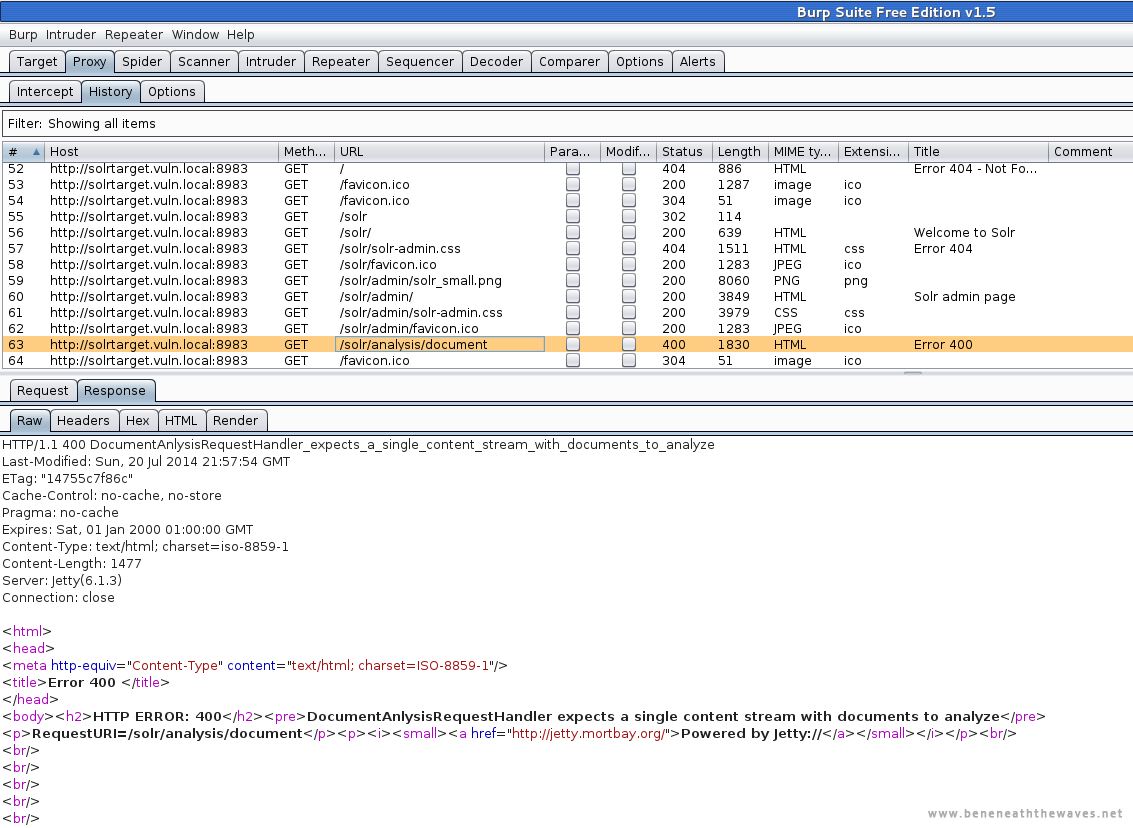1133x828 pixels.
Task: Click the ETag header line in response
Action: (x=67, y=478)
